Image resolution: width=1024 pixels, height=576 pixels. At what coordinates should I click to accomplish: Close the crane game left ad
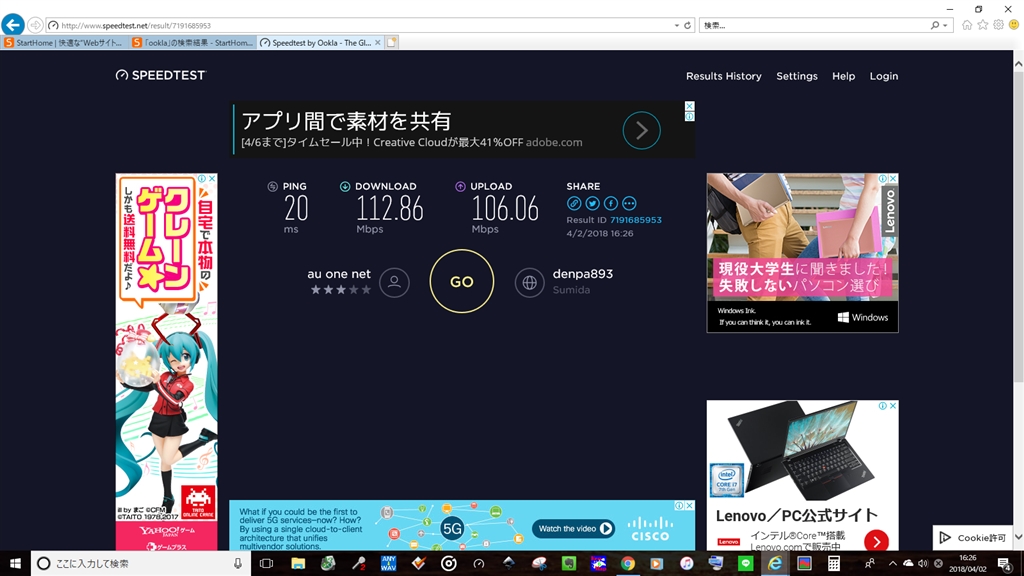tap(212, 178)
